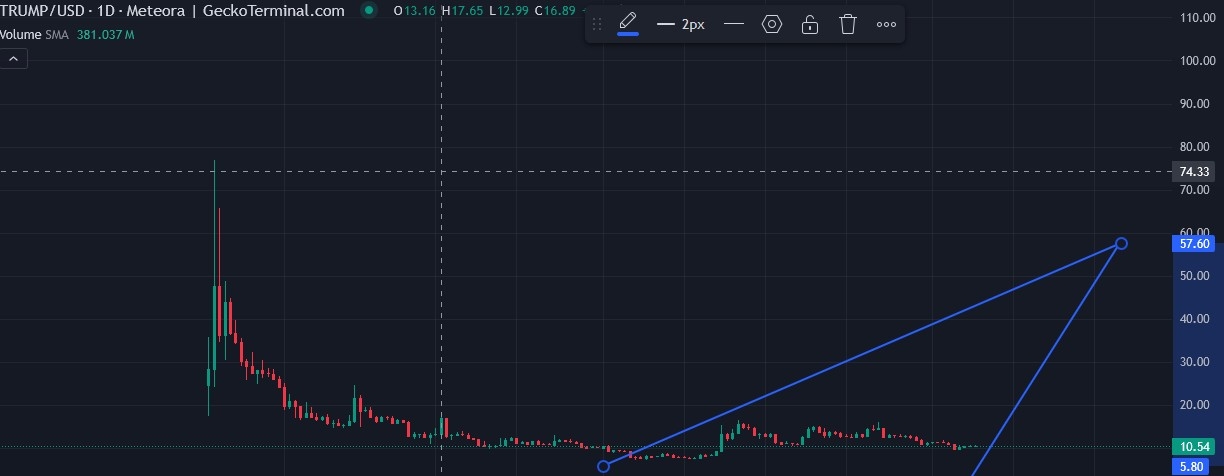Screen dimensions: 1224x476
Task: Click the blue 57.60 price label
Action: click(1196, 244)
